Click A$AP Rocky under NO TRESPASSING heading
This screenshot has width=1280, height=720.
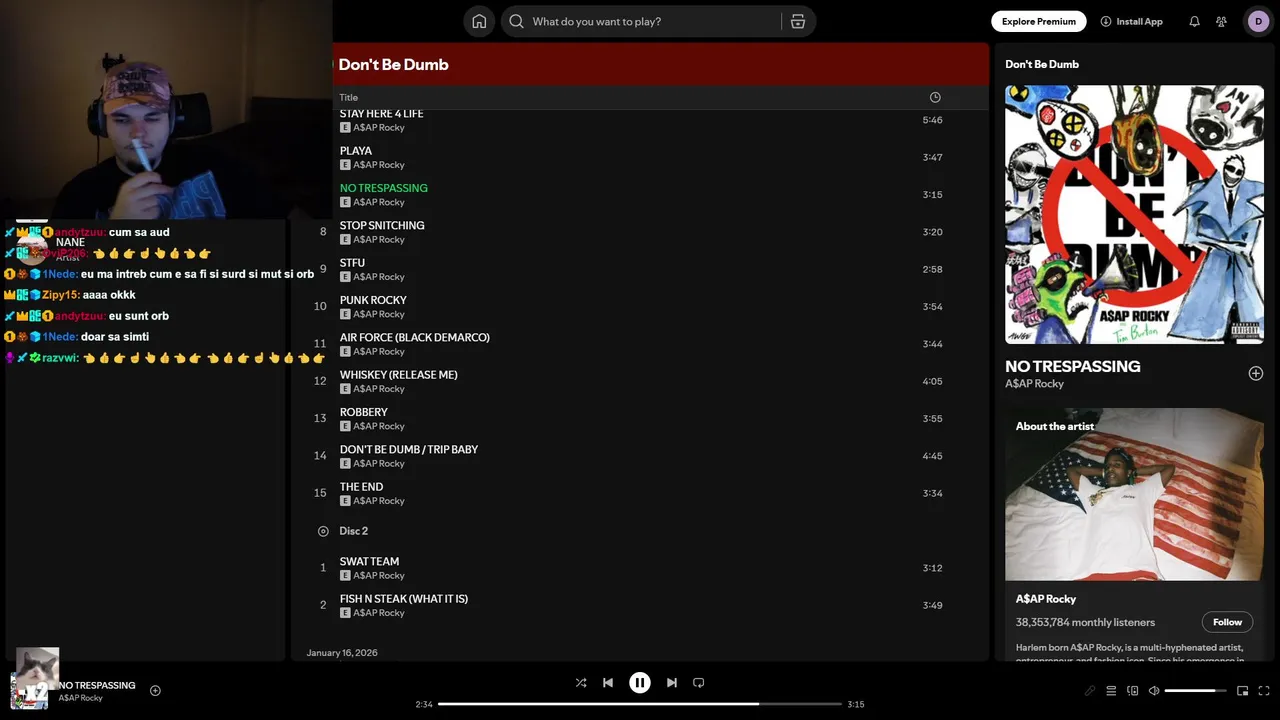pos(1034,384)
